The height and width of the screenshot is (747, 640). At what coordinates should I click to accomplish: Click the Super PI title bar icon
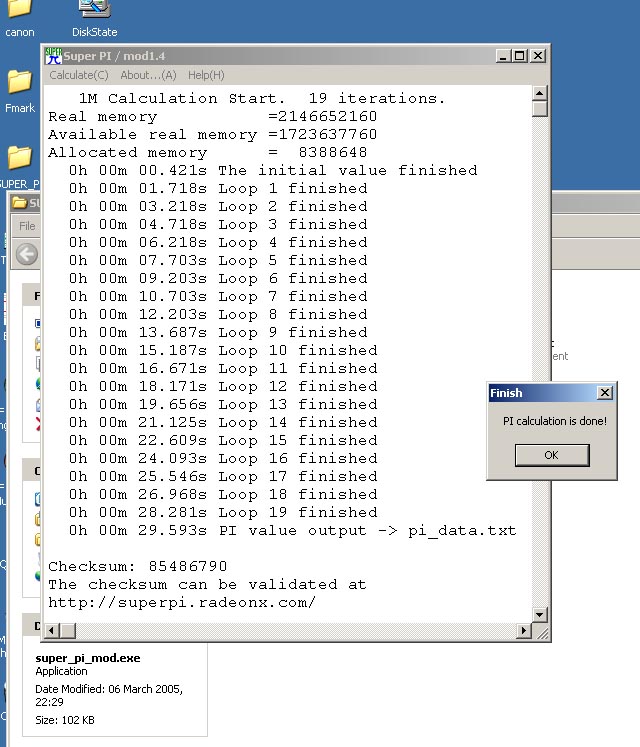click(x=53, y=56)
